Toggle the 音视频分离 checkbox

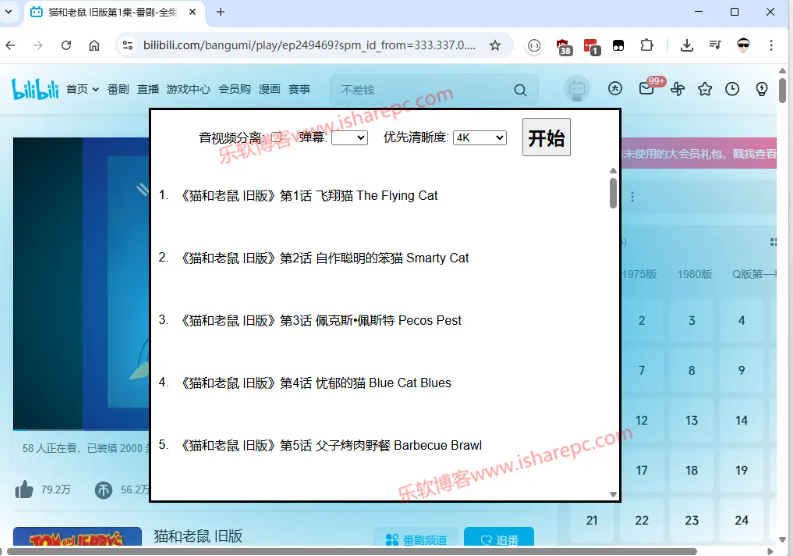(x=276, y=137)
